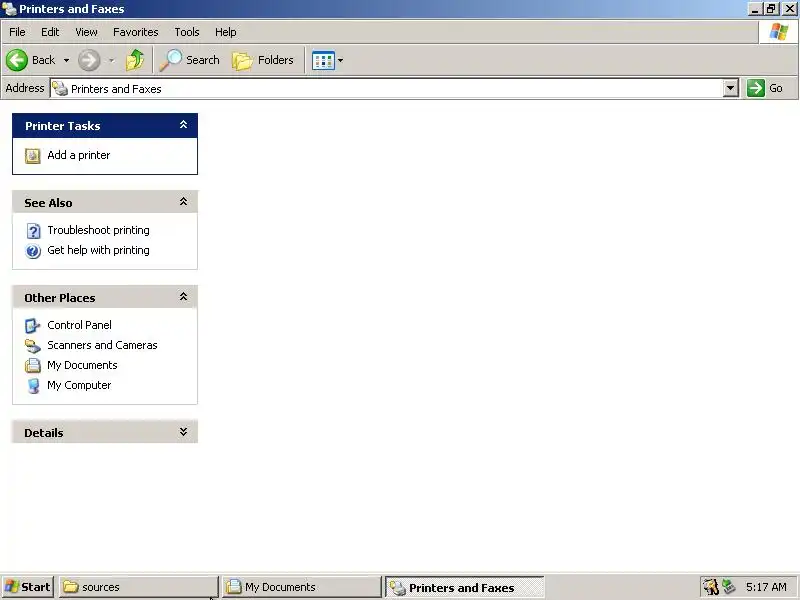Image resolution: width=800 pixels, height=600 pixels.
Task: Click the printer icon in address bar
Action: [x=60, y=89]
